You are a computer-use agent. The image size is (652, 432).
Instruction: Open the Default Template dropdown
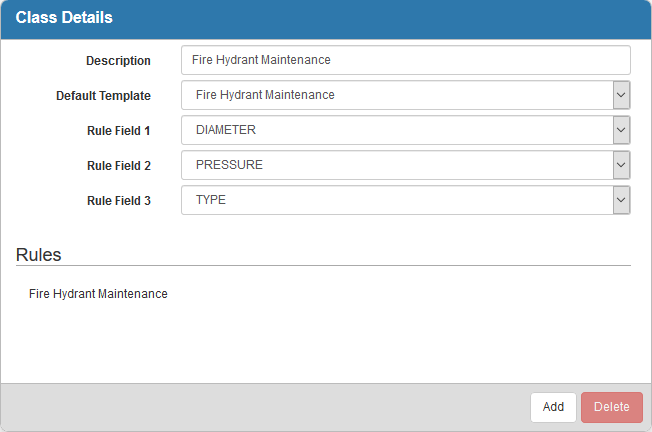[397, 95]
